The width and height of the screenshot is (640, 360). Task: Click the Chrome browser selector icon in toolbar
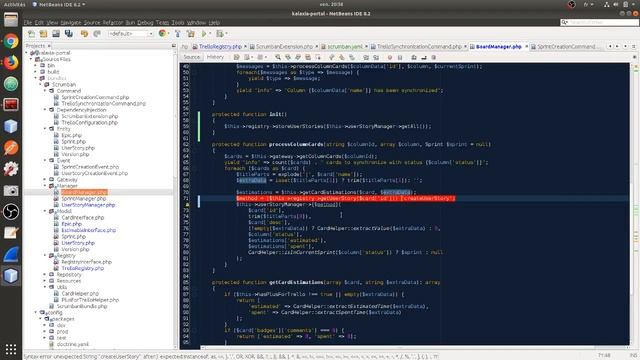(x=162, y=33)
